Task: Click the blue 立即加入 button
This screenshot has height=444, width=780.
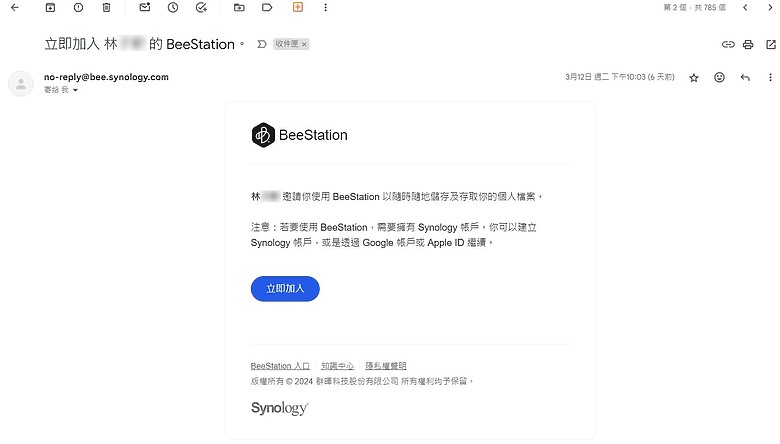Action: (x=285, y=289)
